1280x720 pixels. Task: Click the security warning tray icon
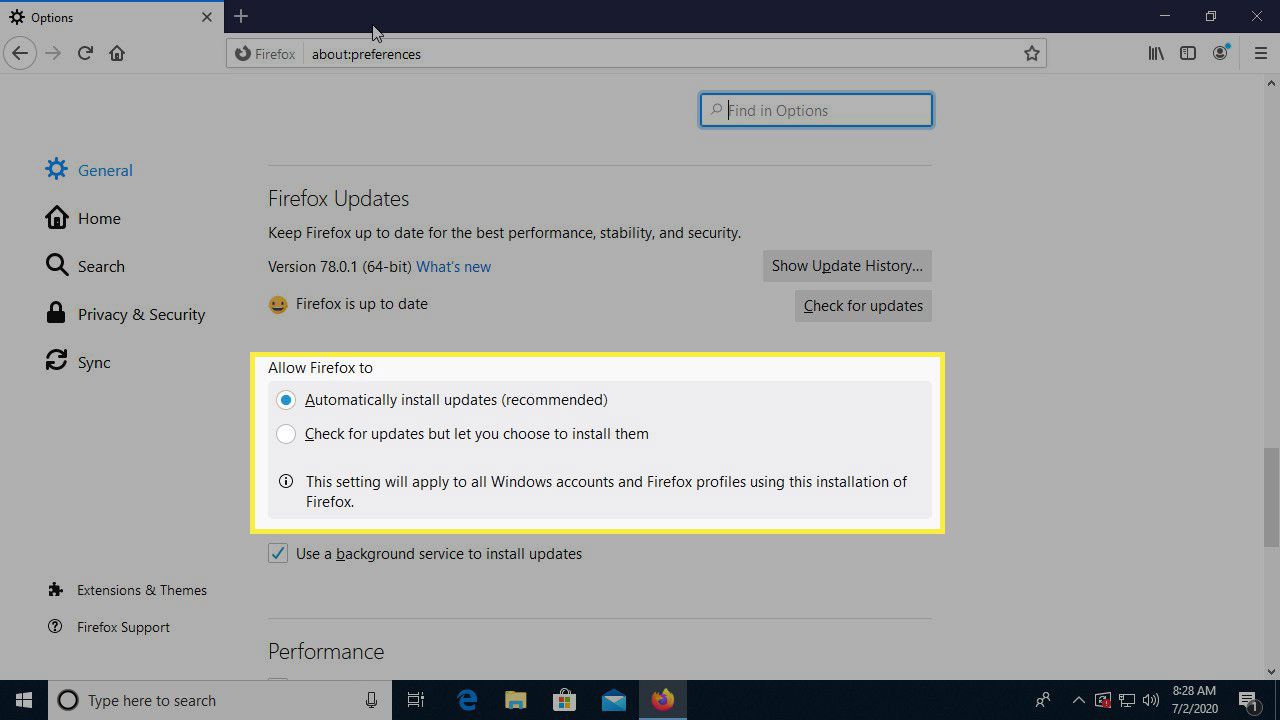1102,700
